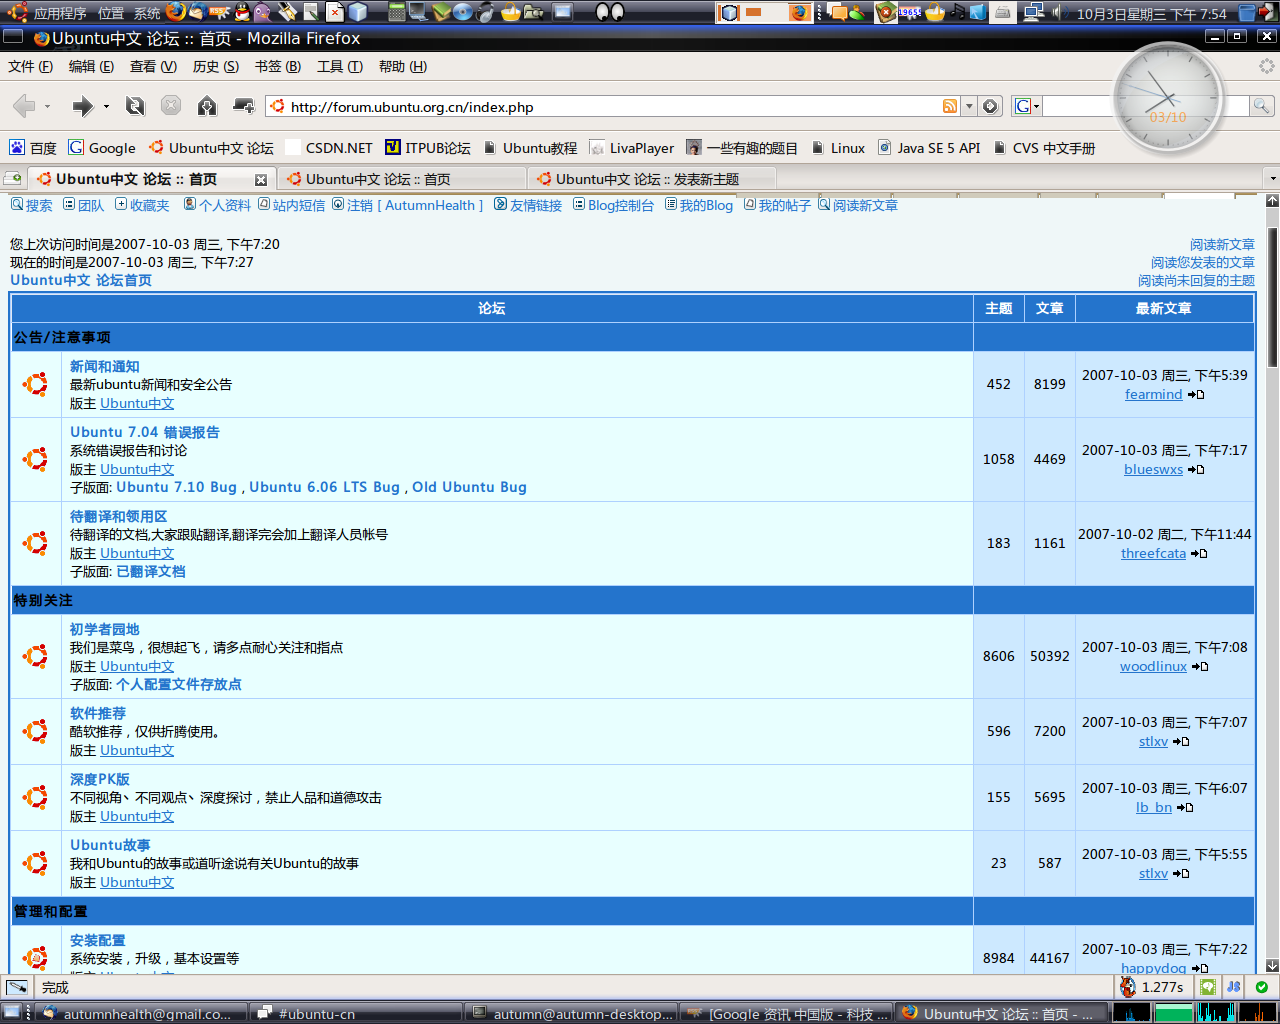Open the user profile link stlxv in 软件推荐 row
1280x1024 pixels.
[1153, 741]
